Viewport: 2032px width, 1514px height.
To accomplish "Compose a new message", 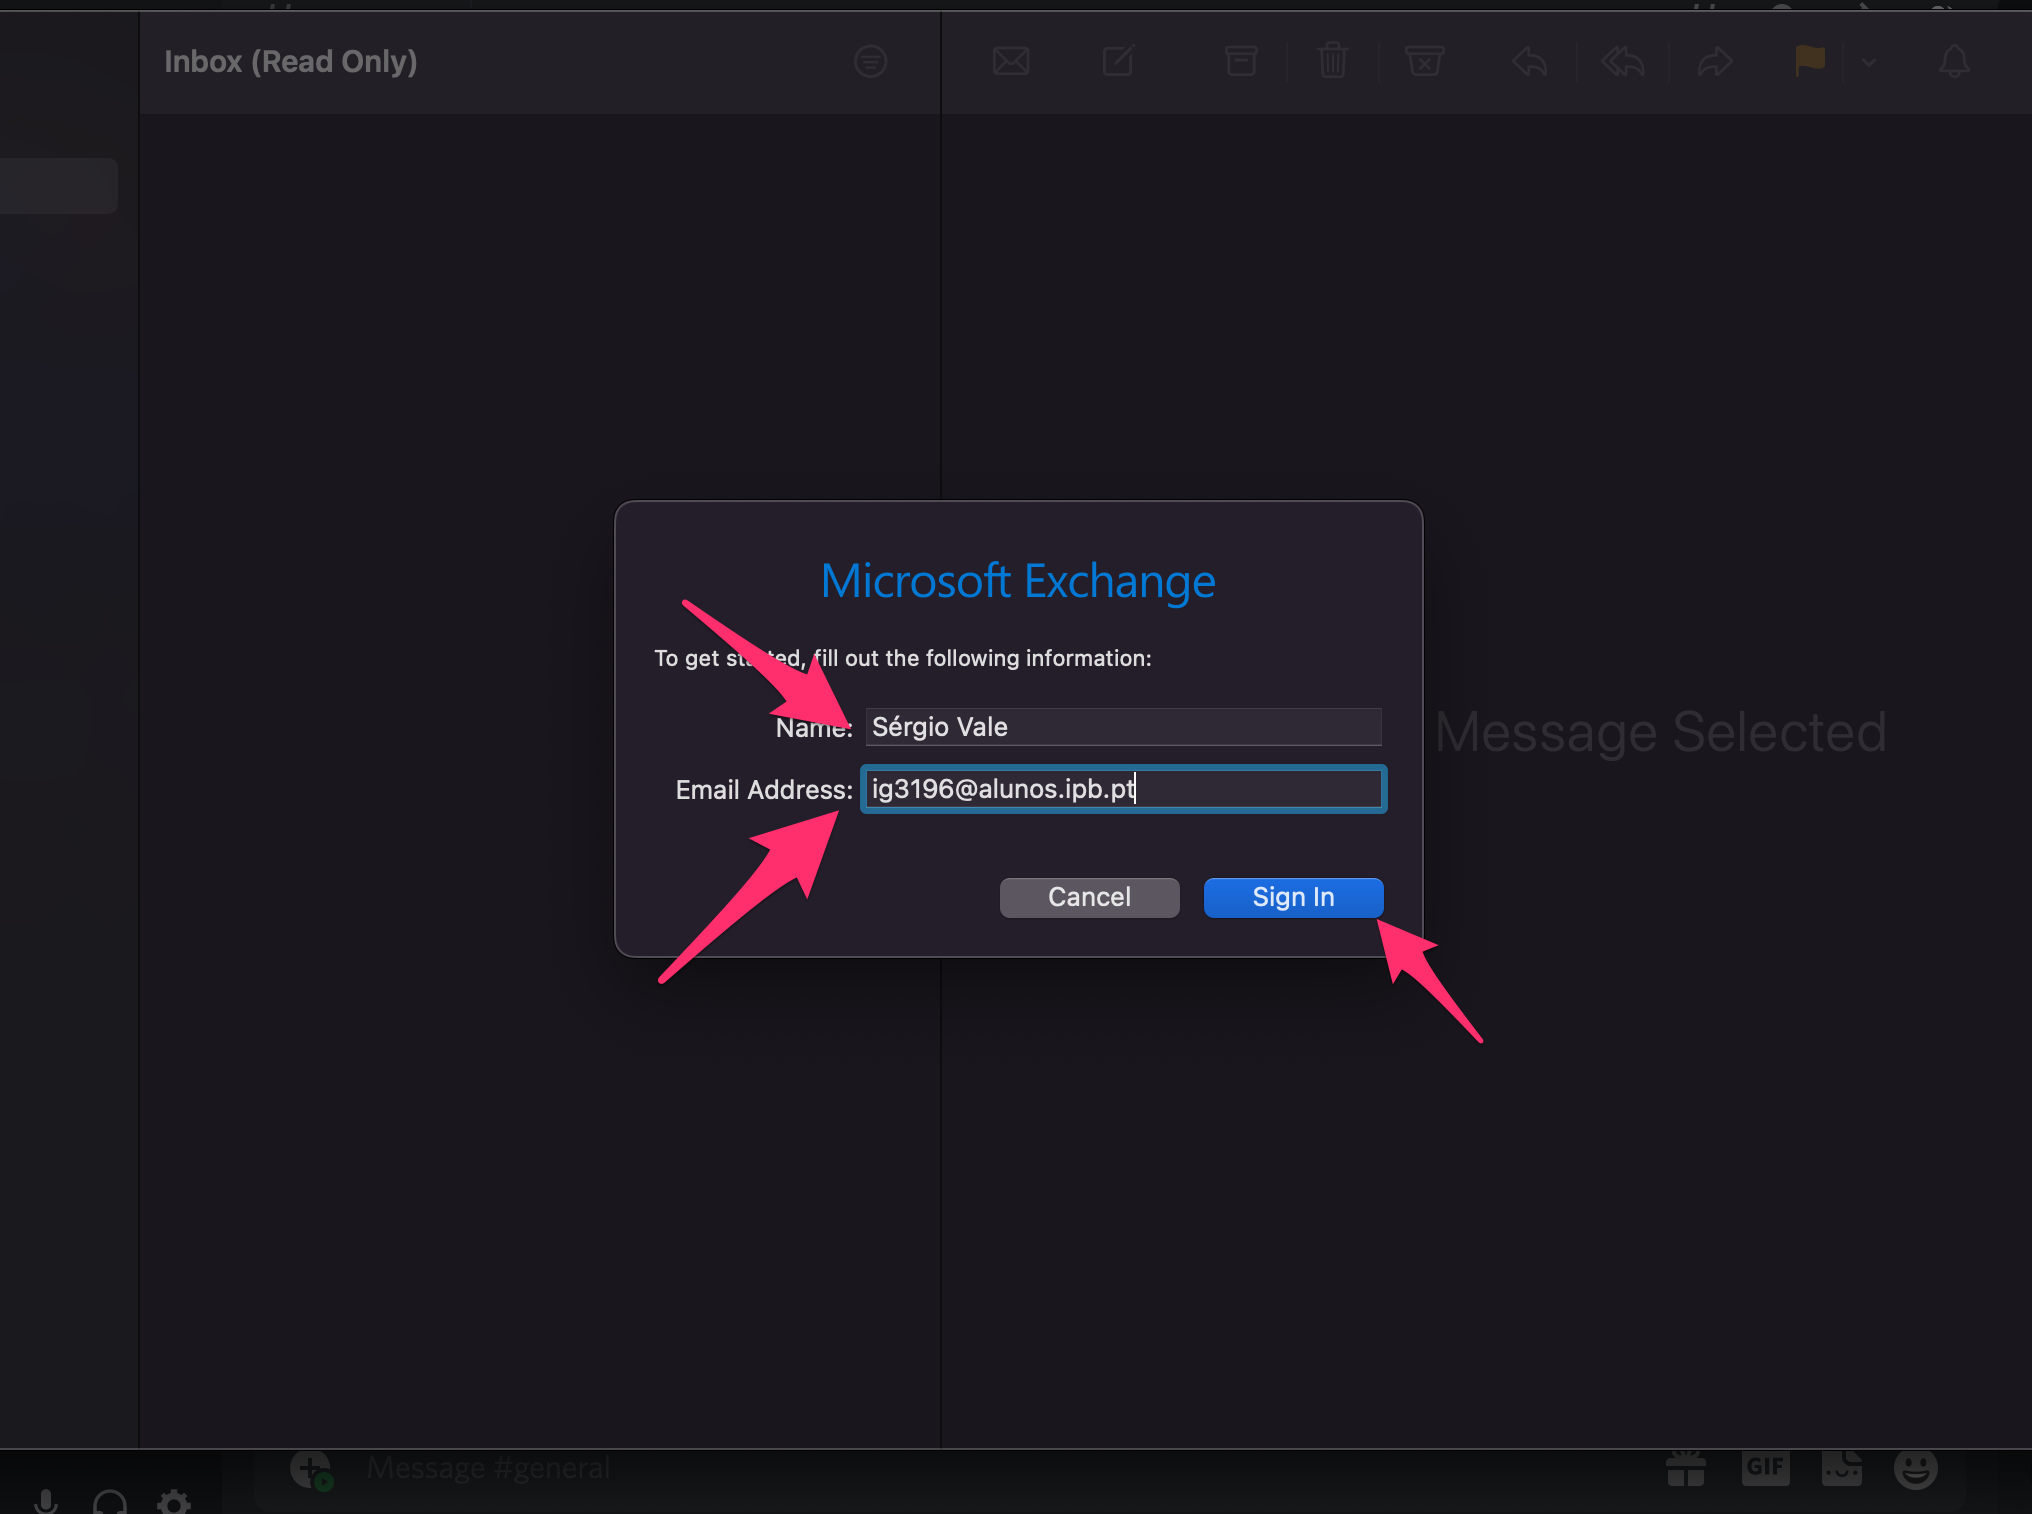I will coord(1118,61).
